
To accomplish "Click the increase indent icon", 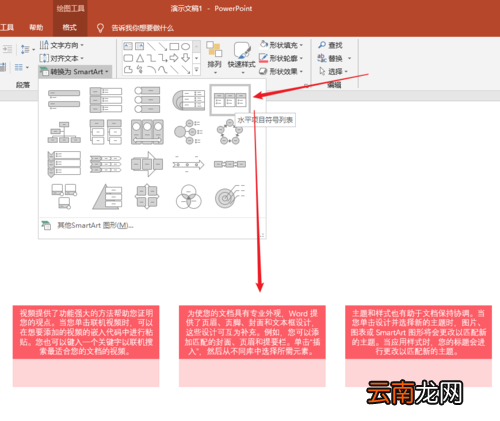I will coord(7,49).
